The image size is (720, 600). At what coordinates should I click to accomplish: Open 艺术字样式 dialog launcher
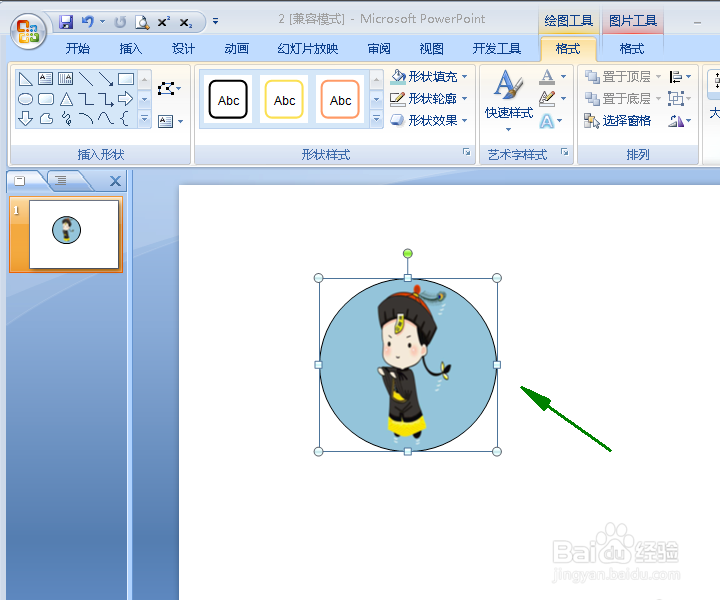(565, 152)
